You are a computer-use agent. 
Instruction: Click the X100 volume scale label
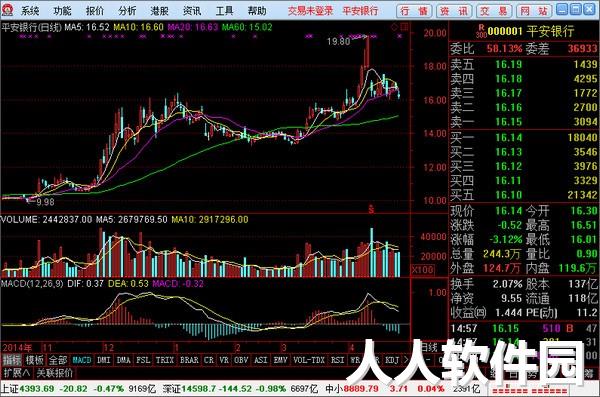[x=423, y=270]
